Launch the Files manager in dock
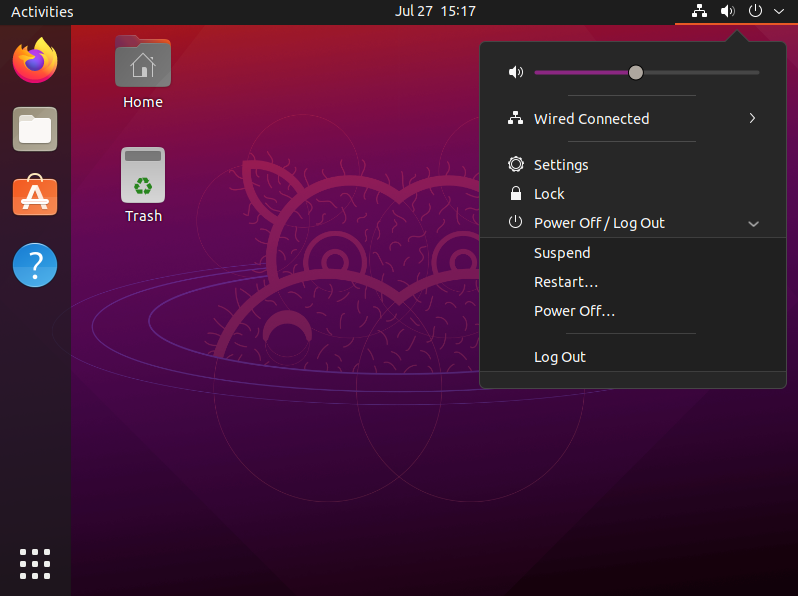Image resolution: width=798 pixels, height=596 pixels. [35, 129]
